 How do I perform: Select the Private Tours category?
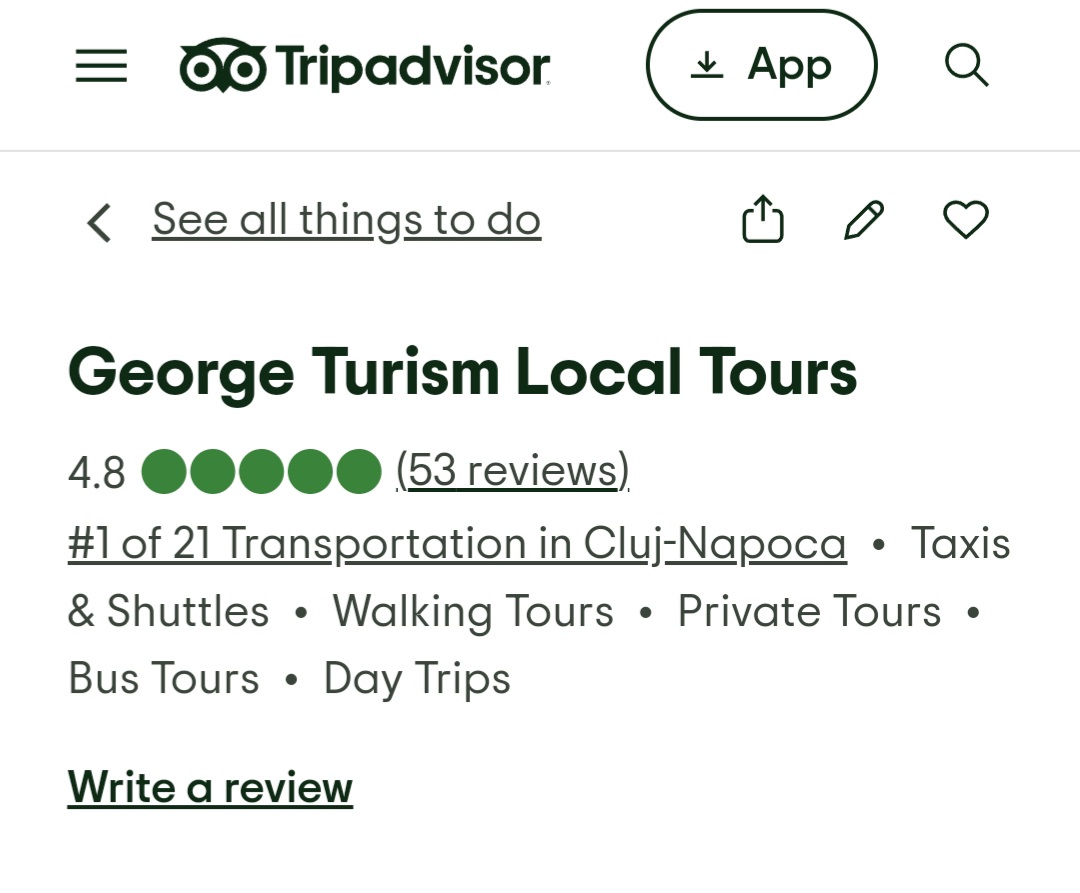tap(809, 612)
